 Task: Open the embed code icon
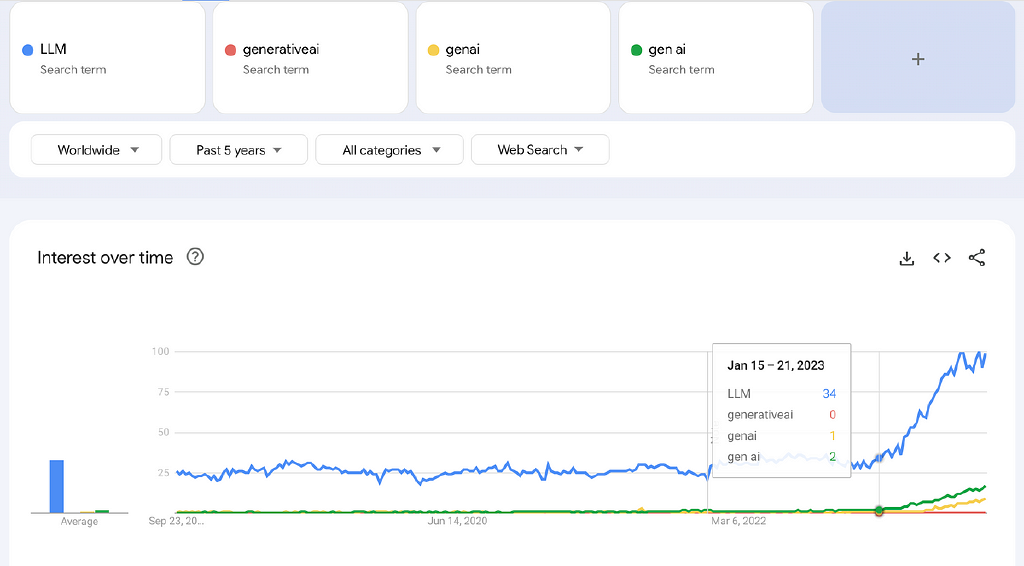(x=942, y=258)
